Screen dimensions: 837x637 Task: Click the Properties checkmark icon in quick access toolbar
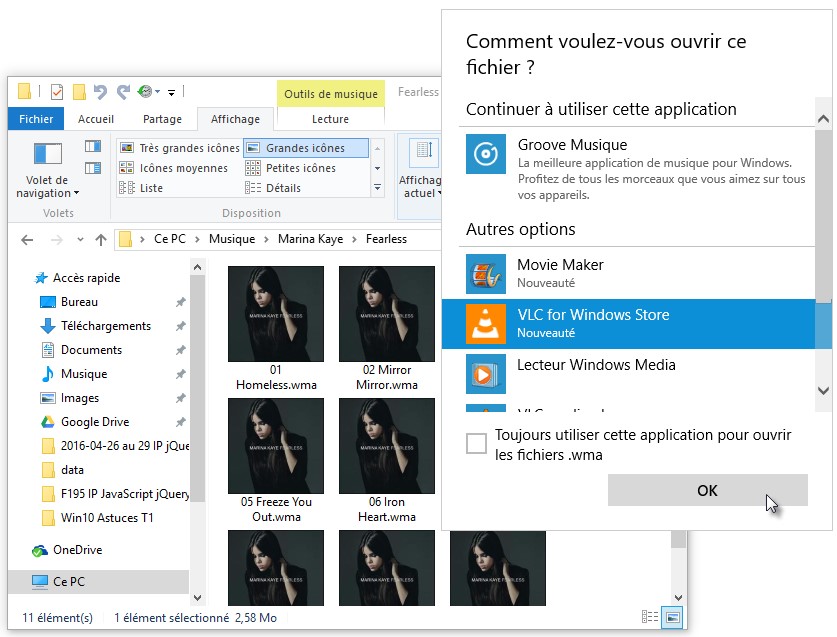[57, 92]
